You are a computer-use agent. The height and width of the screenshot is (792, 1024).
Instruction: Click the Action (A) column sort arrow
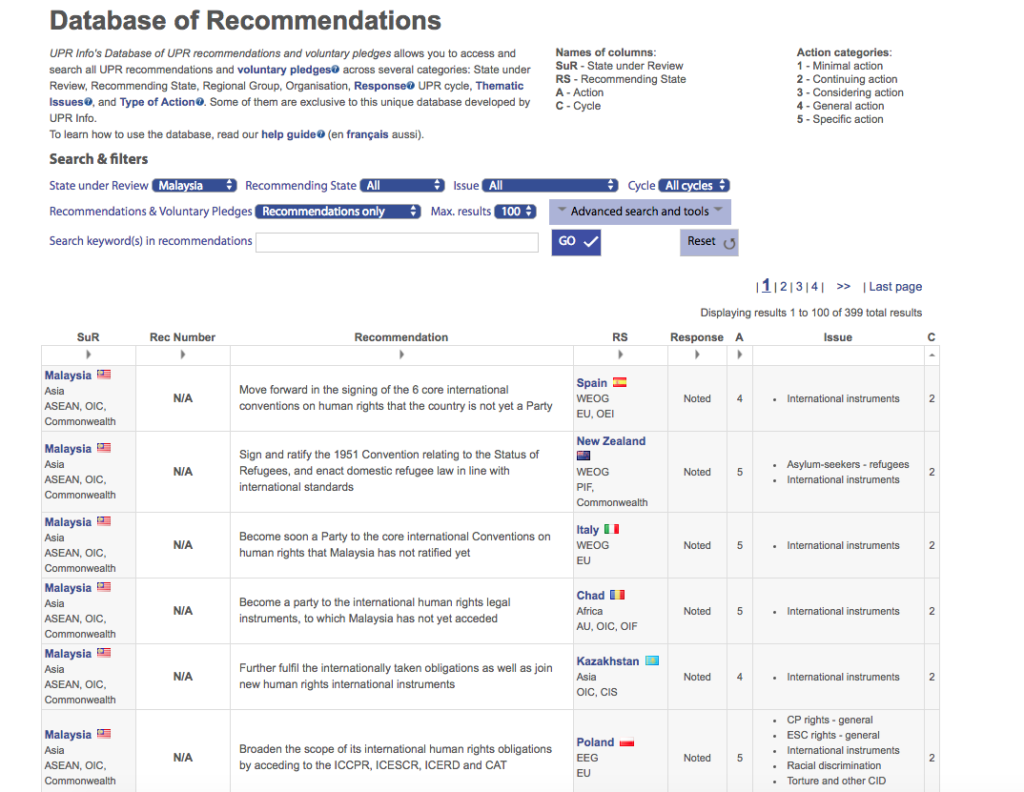[x=739, y=355]
